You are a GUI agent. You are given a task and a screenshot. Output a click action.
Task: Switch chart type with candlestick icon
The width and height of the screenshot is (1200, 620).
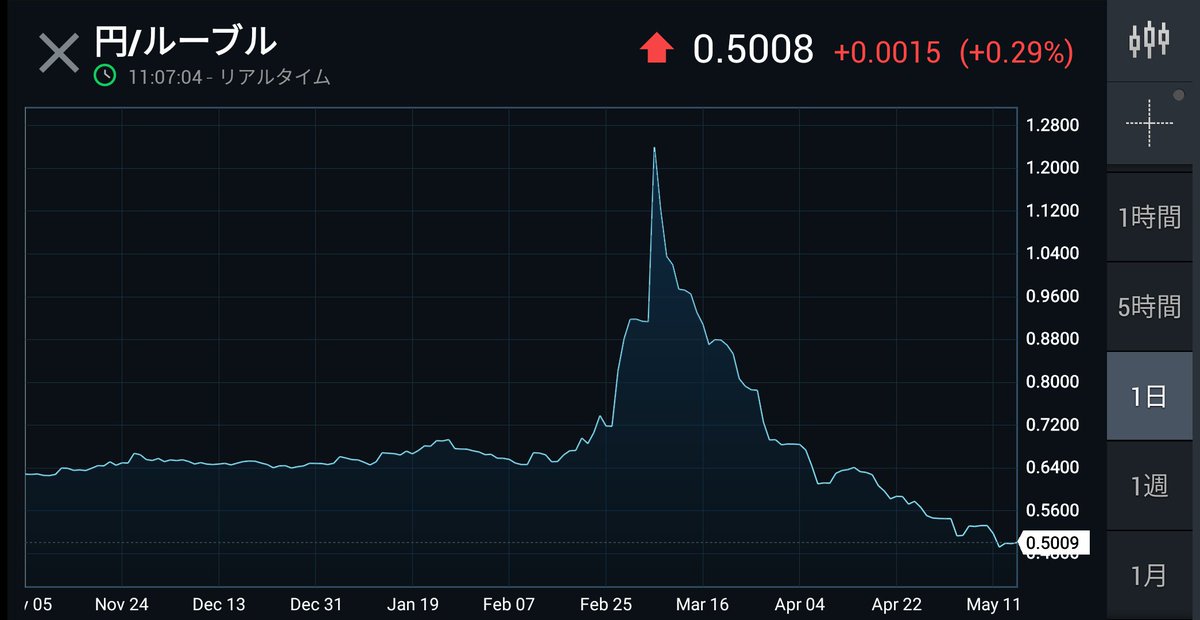tap(1149, 40)
